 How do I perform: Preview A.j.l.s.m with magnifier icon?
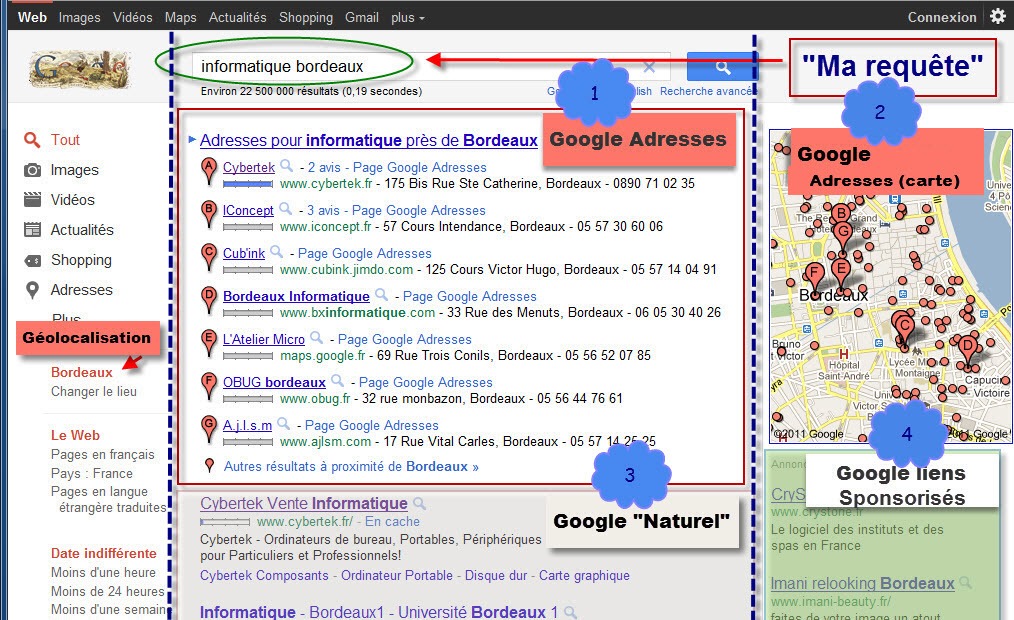click(283, 424)
